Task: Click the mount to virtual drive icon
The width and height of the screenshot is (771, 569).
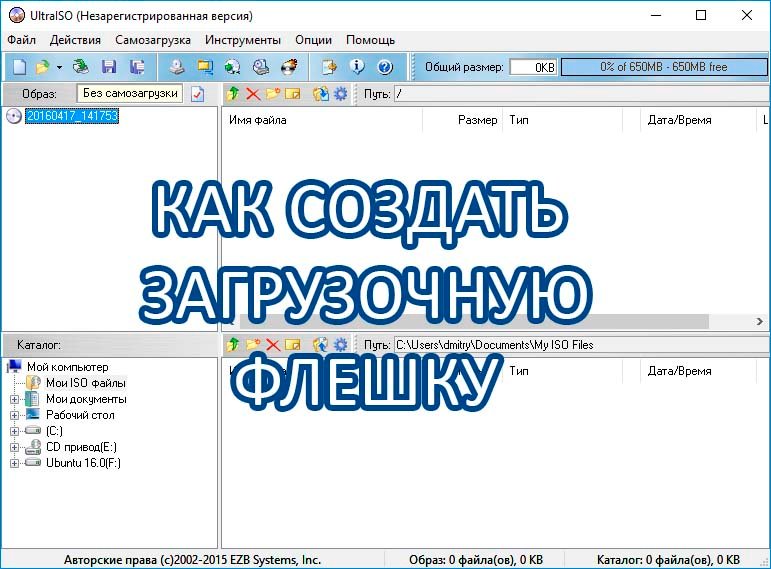Action: tap(261, 67)
